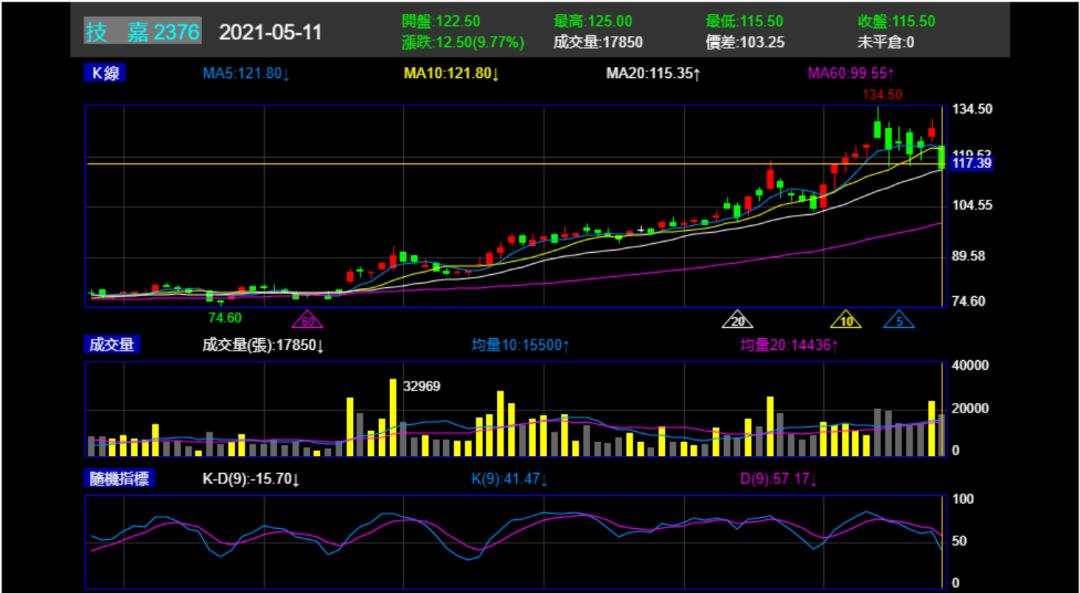The image size is (1080, 593).
Task: Click the D(9) stochastic value label
Action: [x=778, y=480]
